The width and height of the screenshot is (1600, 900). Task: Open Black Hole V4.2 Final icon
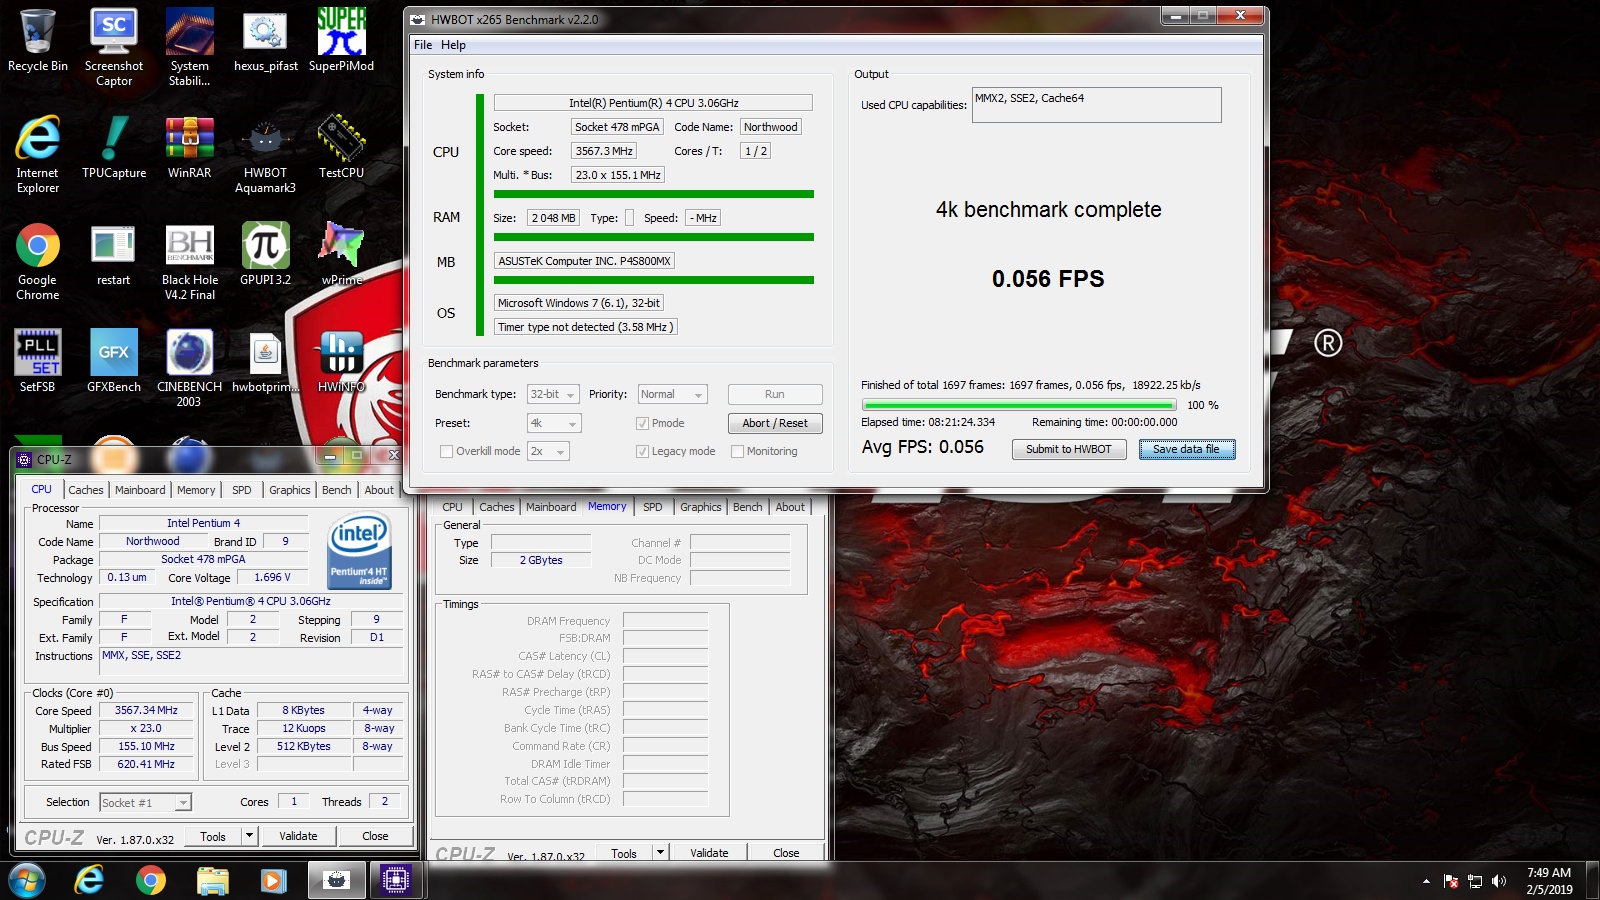coord(190,261)
